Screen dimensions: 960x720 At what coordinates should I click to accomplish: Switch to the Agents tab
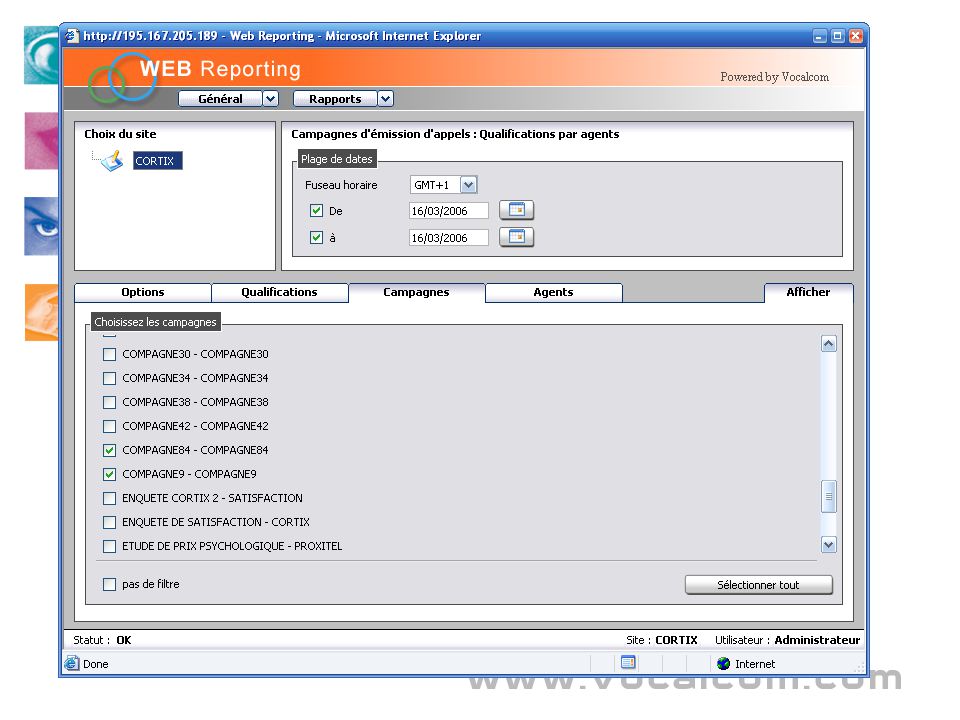tap(553, 292)
